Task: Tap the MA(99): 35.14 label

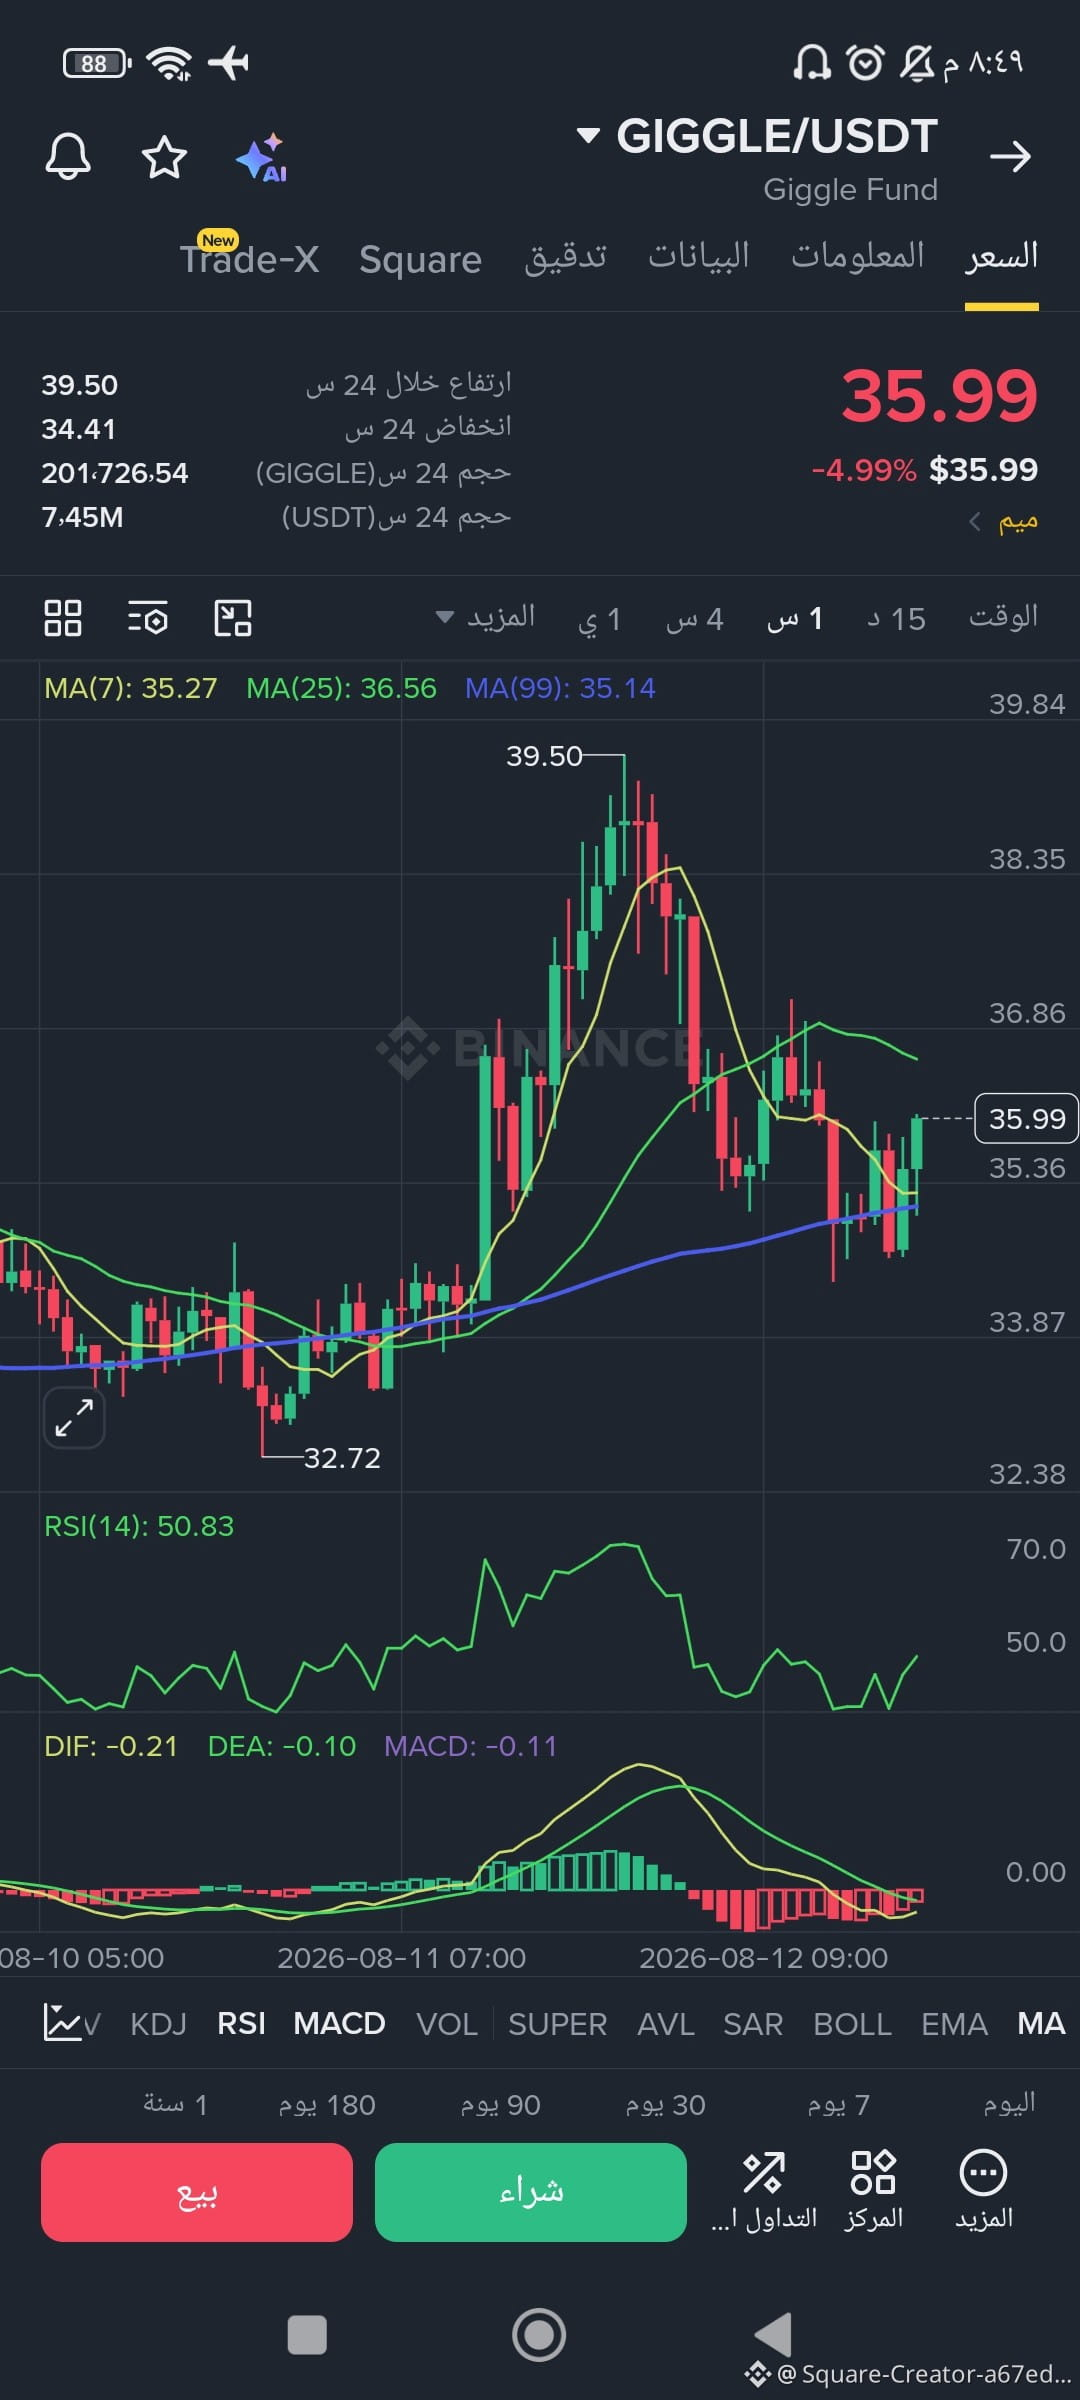Action: coord(560,688)
